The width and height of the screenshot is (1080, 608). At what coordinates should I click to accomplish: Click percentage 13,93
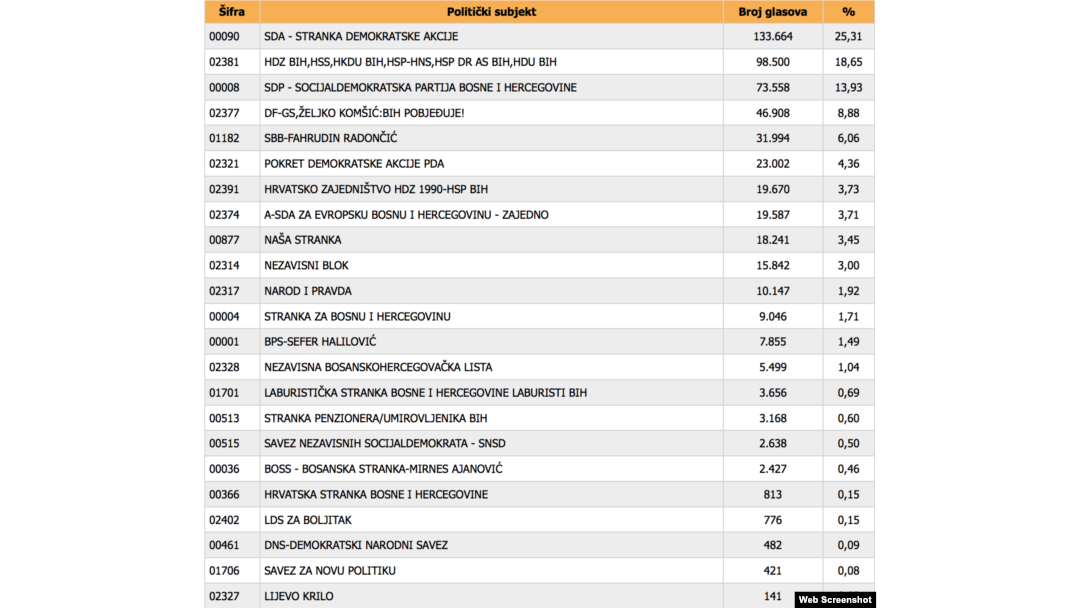849,87
